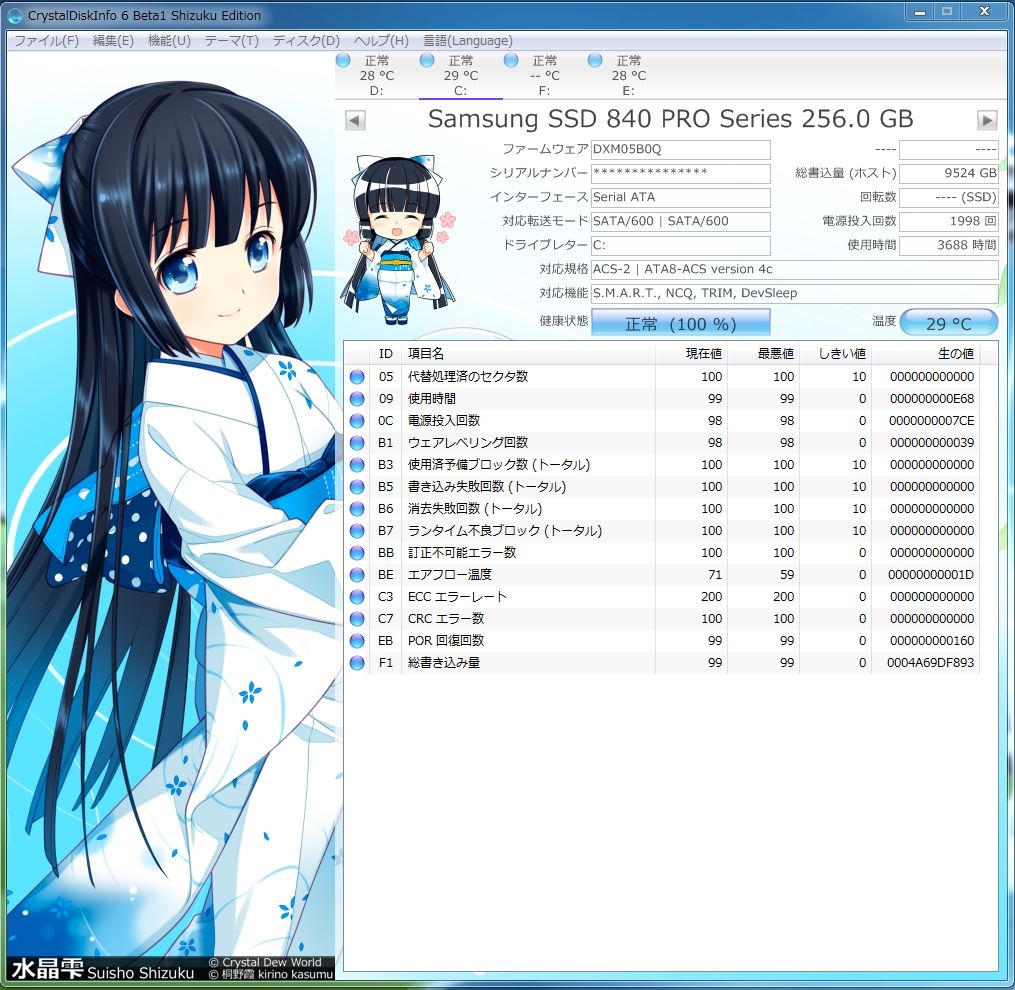Open the 機能(U) menu
The height and width of the screenshot is (990, 1015).
169,41
